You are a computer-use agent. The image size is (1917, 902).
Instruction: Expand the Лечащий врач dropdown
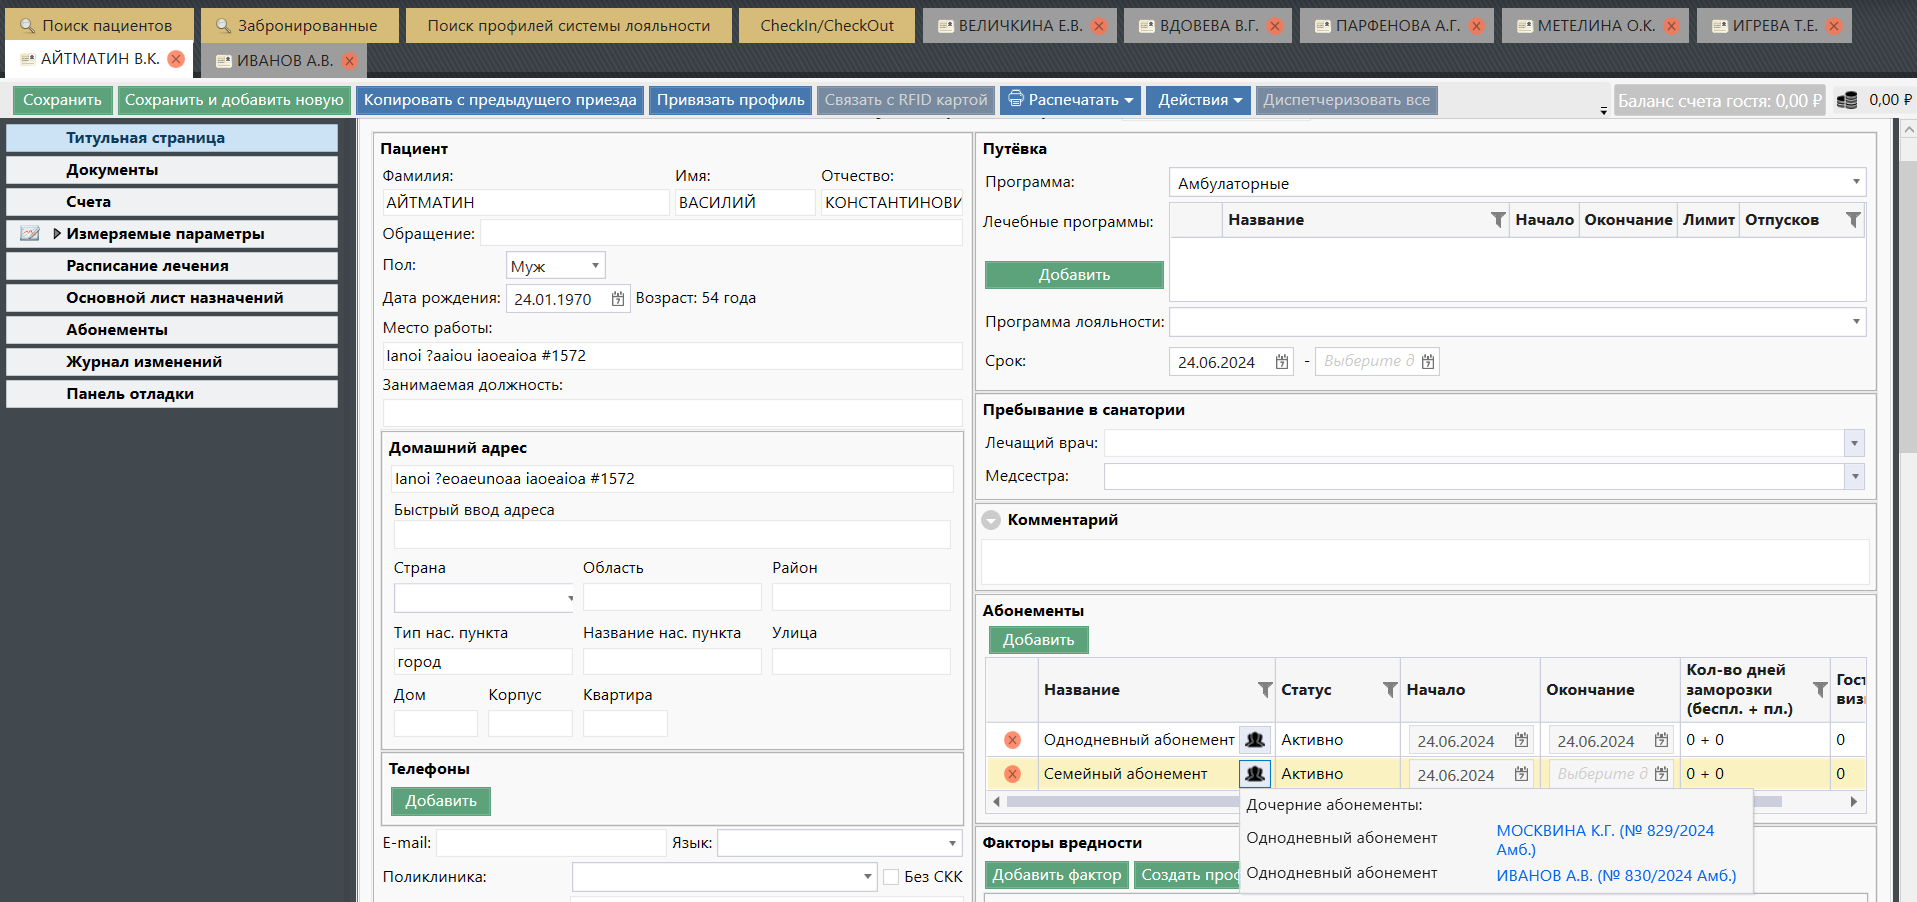tap(1854, 443)
